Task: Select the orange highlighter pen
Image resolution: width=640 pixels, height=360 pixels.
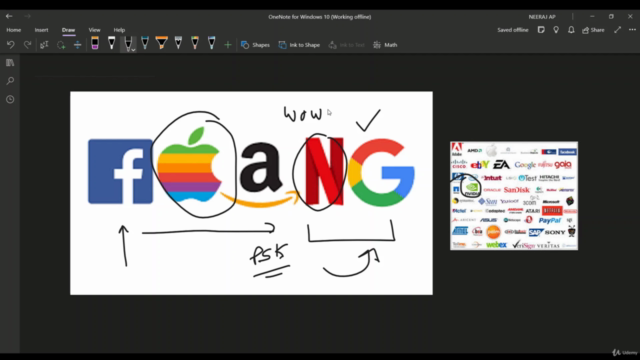Action: pyautogui.click(x=162, y=43)
